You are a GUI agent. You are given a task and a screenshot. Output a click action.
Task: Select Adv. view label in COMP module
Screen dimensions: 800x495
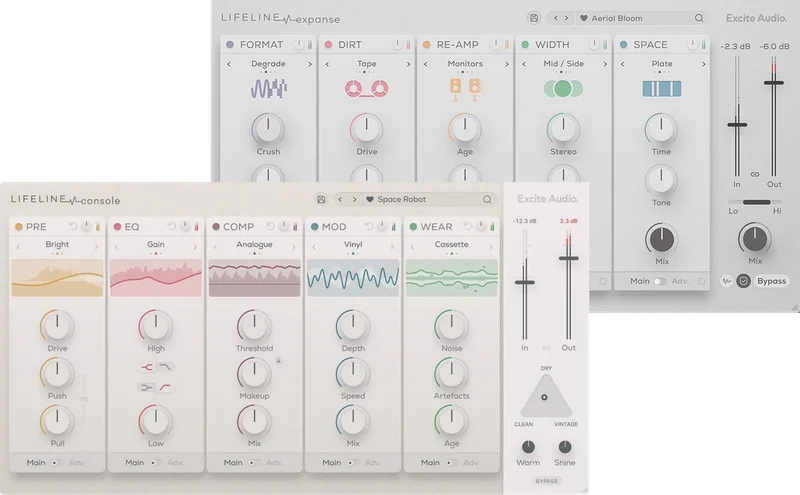point(274,463)
